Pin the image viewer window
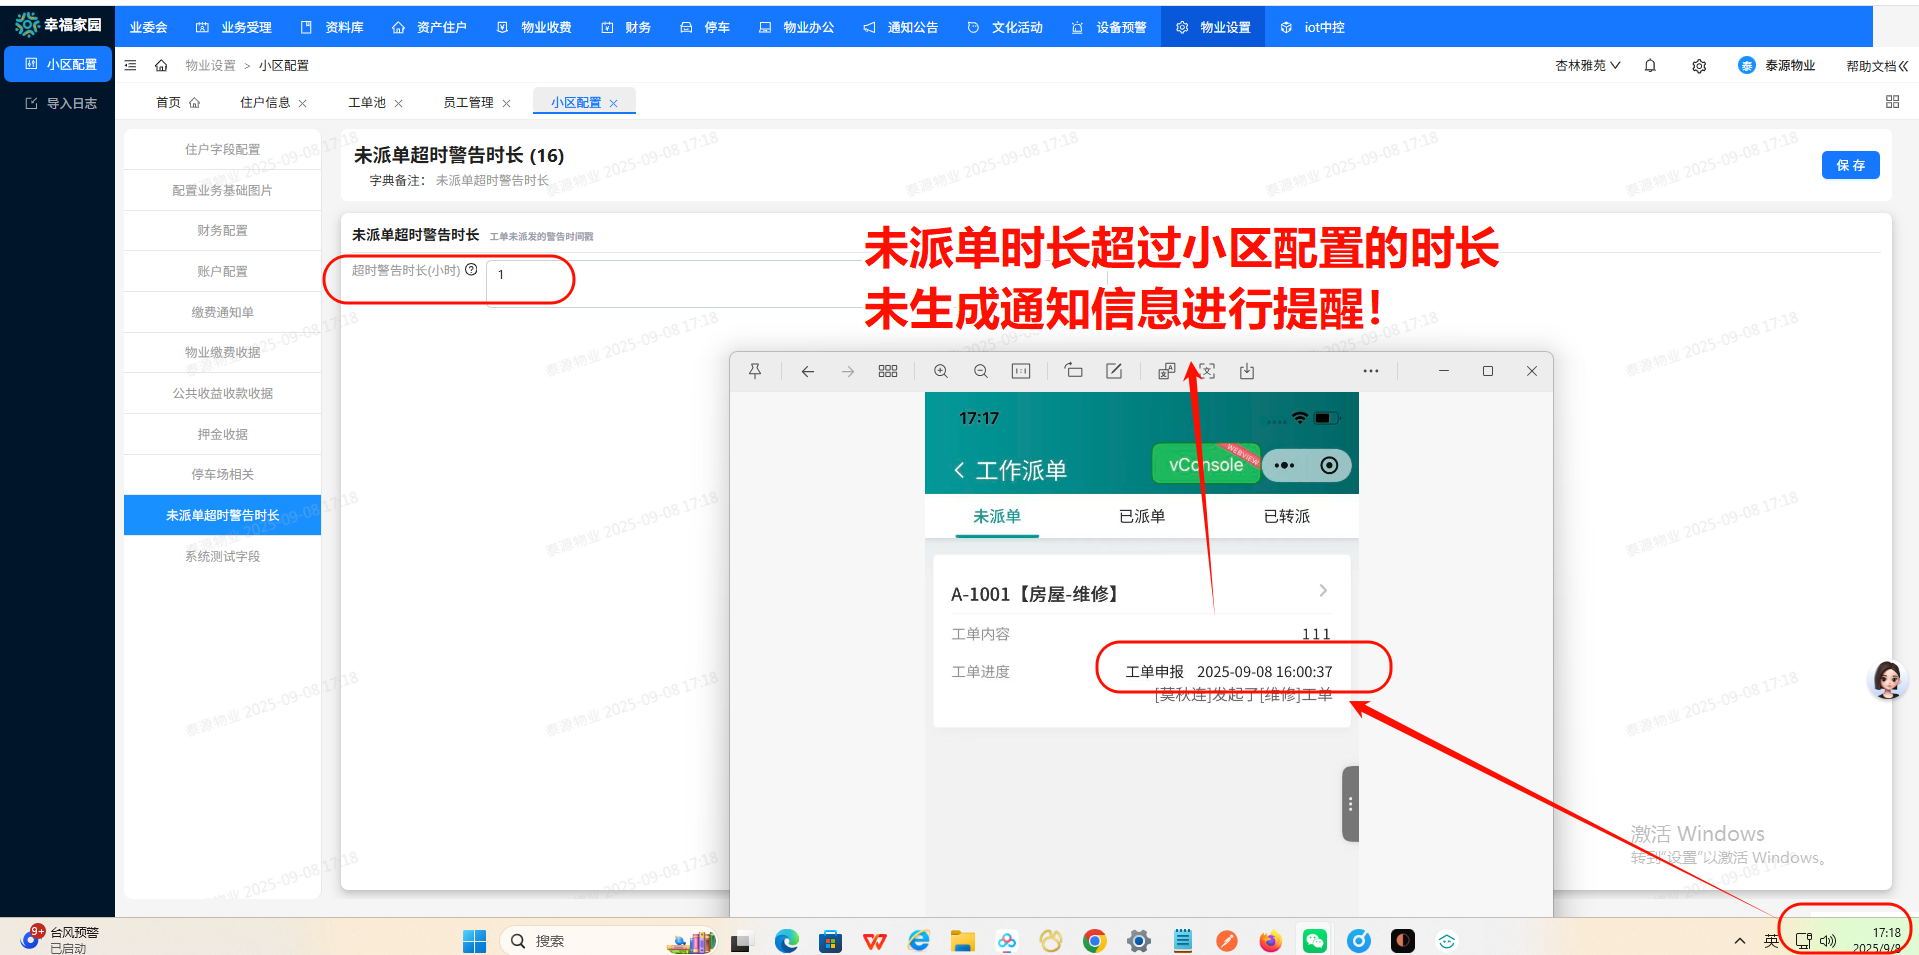Image resolution: width=1919 pixels, height=955 pixels. tap(755, 371)
